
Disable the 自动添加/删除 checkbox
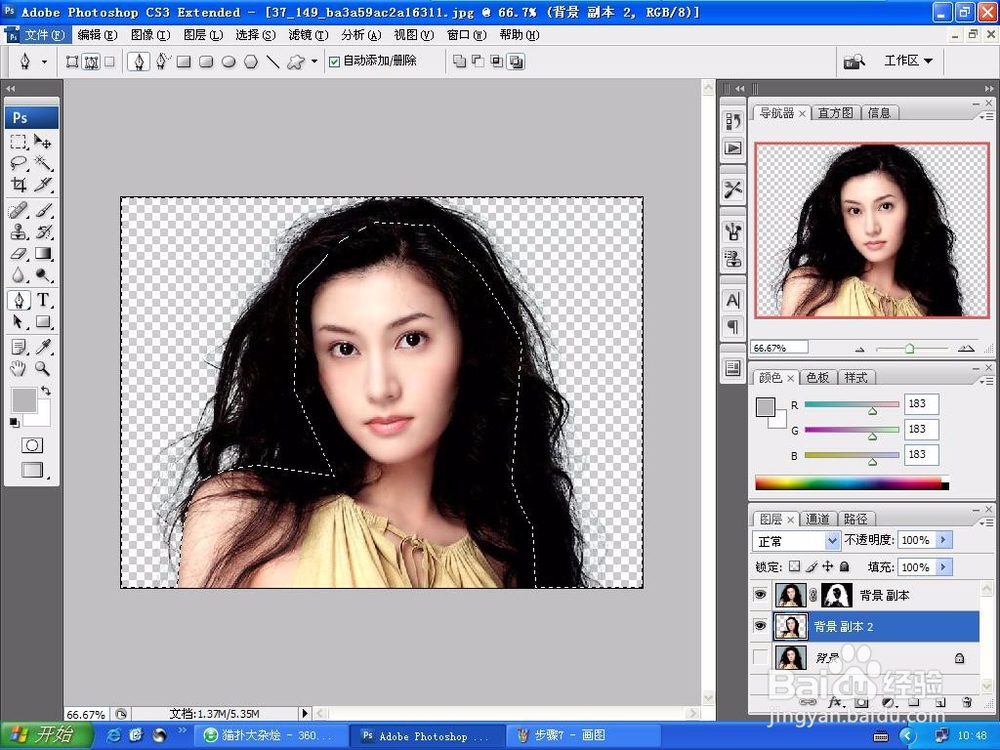coord(333,61)
